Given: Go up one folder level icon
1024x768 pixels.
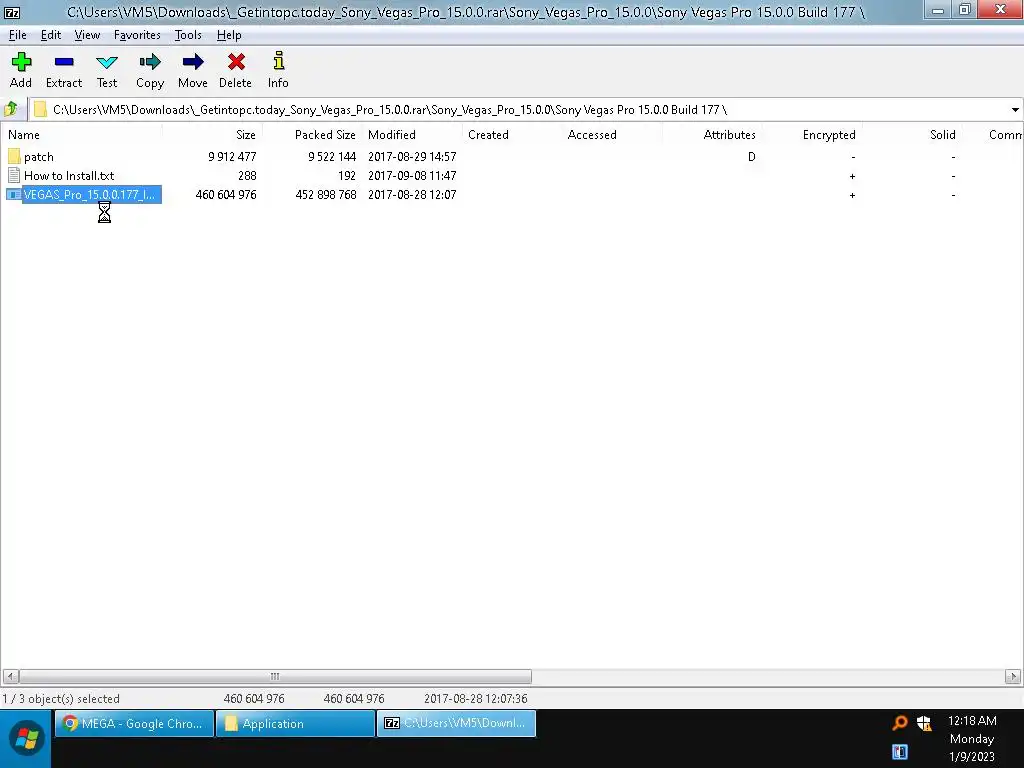Looking at the screenshot, I should coord(11,109).
